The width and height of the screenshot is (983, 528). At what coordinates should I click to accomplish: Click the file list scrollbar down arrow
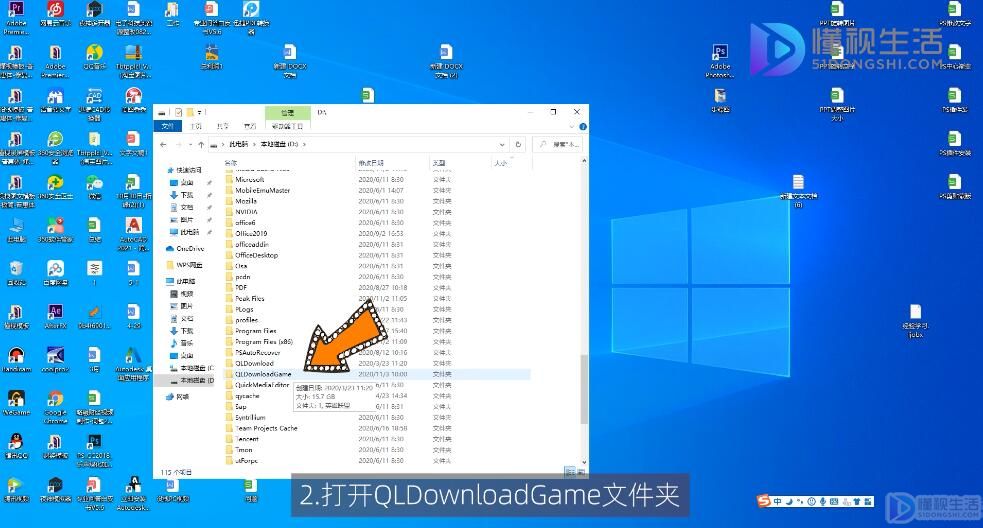click(584, 462)
